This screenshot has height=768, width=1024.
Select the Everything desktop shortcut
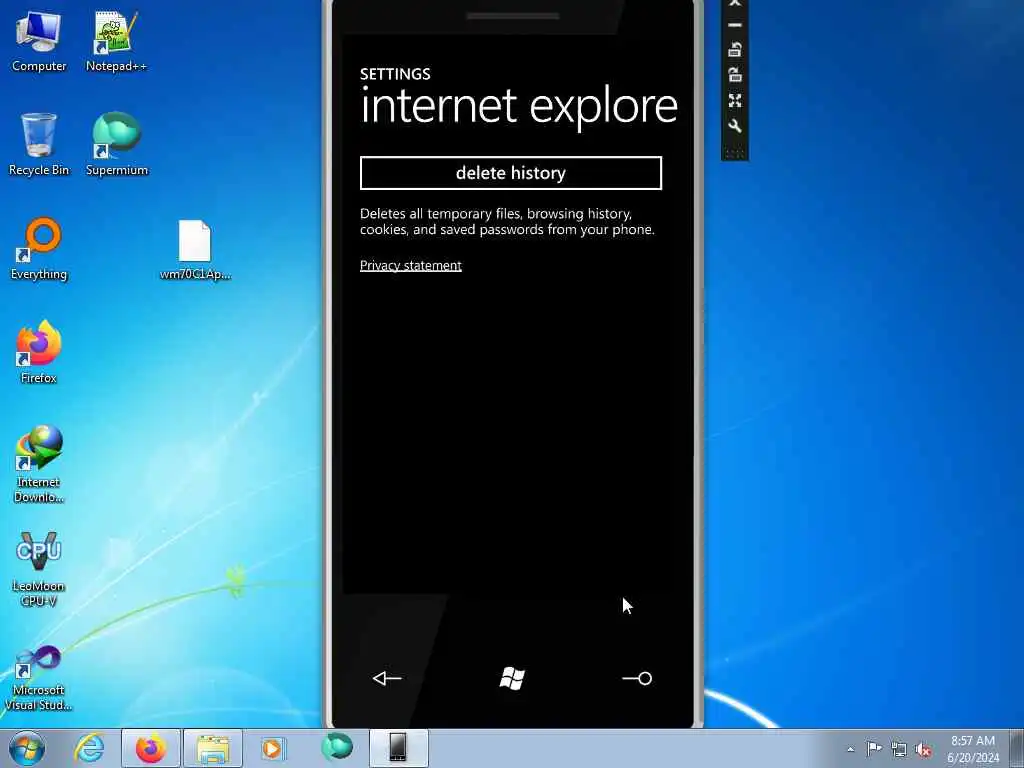[39, 249]
